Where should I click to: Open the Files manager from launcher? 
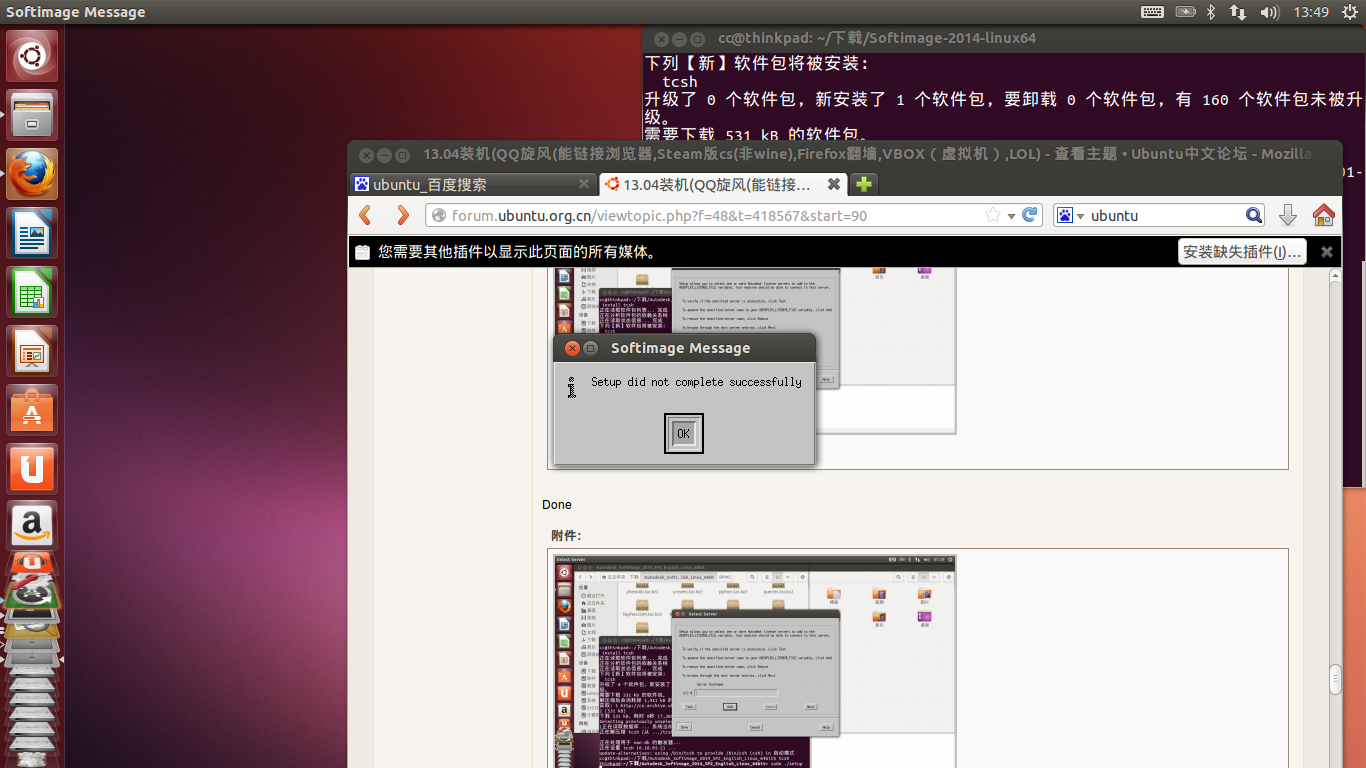tap(32, 115)
